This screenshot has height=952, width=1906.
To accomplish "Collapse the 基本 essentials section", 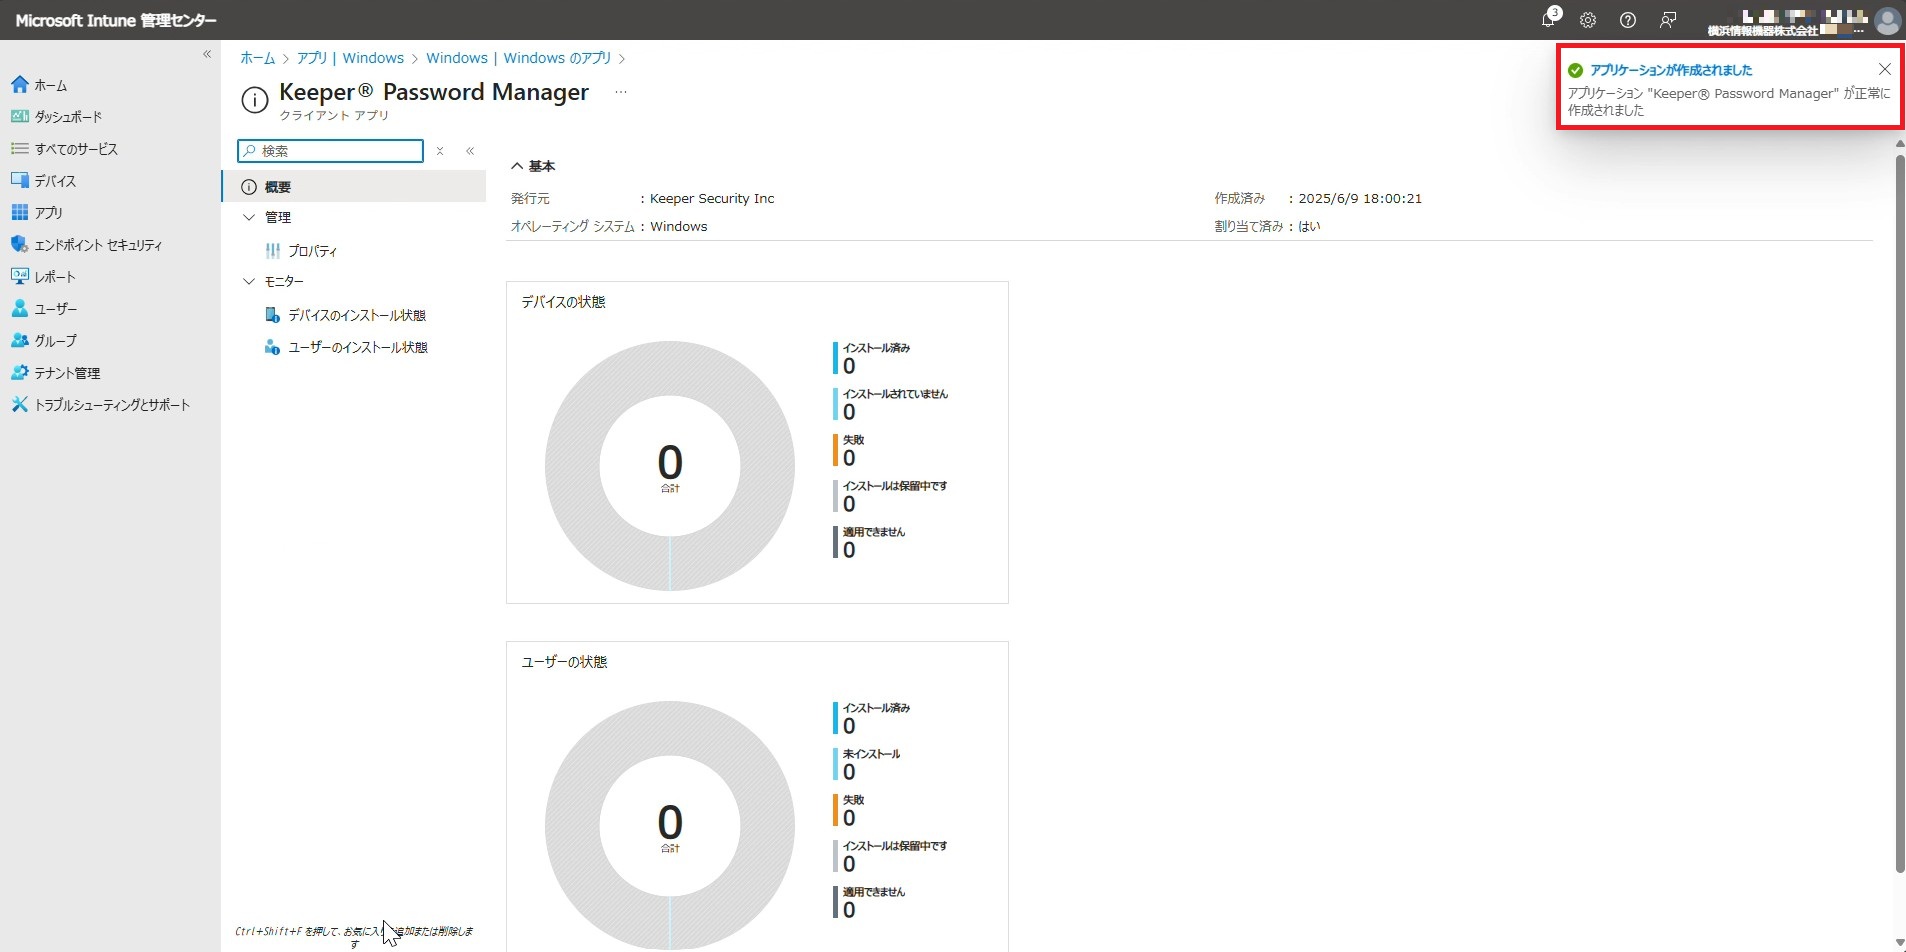I will pyautogui.click(x=517, y=166).
